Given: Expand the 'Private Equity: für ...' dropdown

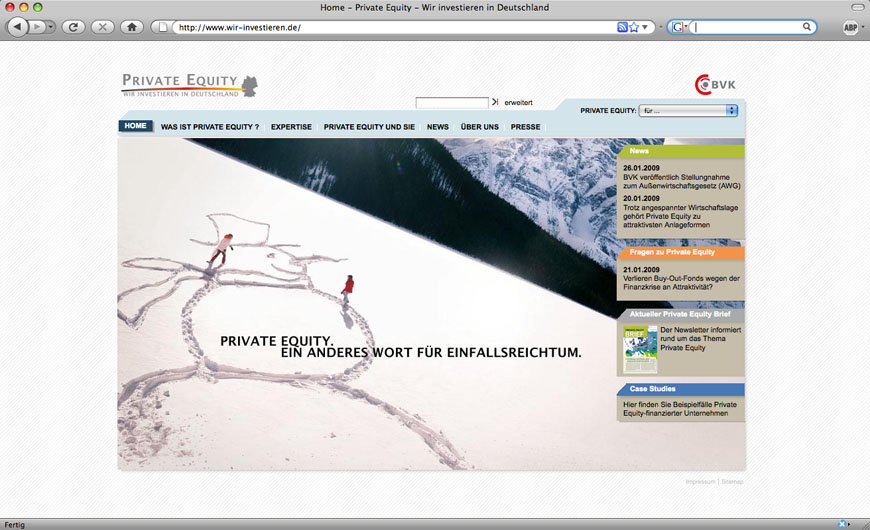Looking at the screenshot, I should (x=688, y=110).
